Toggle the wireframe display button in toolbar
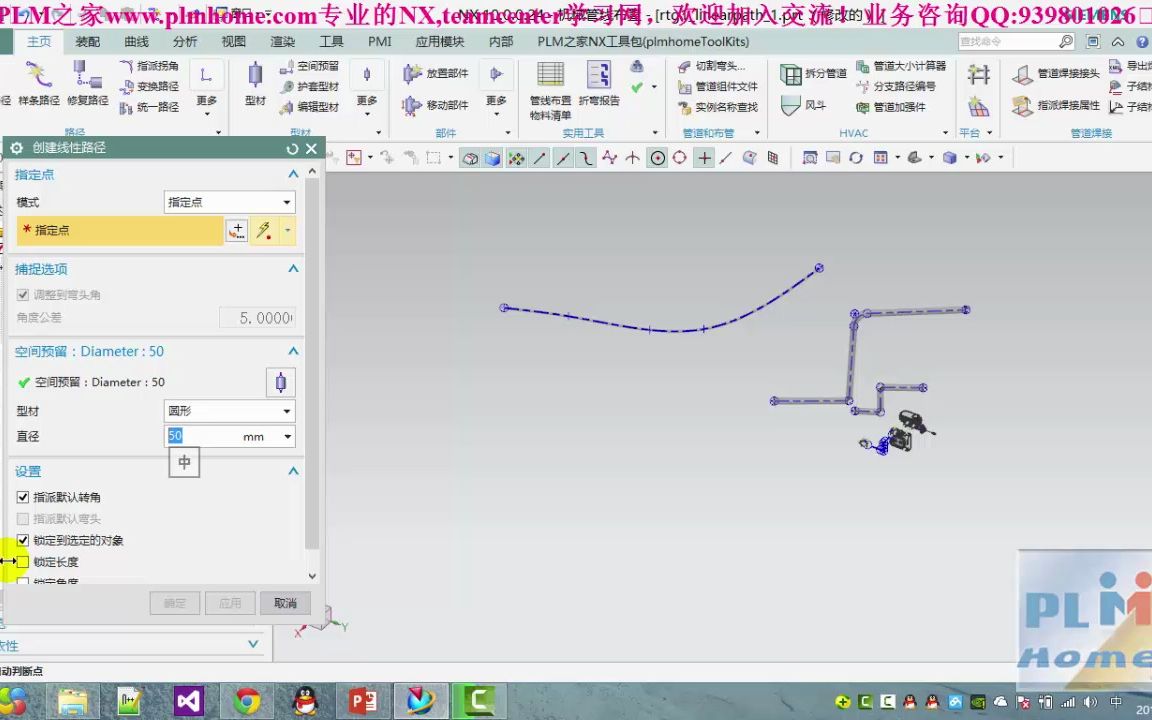Viewport: 1152px width, 720px height. pos(470,158)
